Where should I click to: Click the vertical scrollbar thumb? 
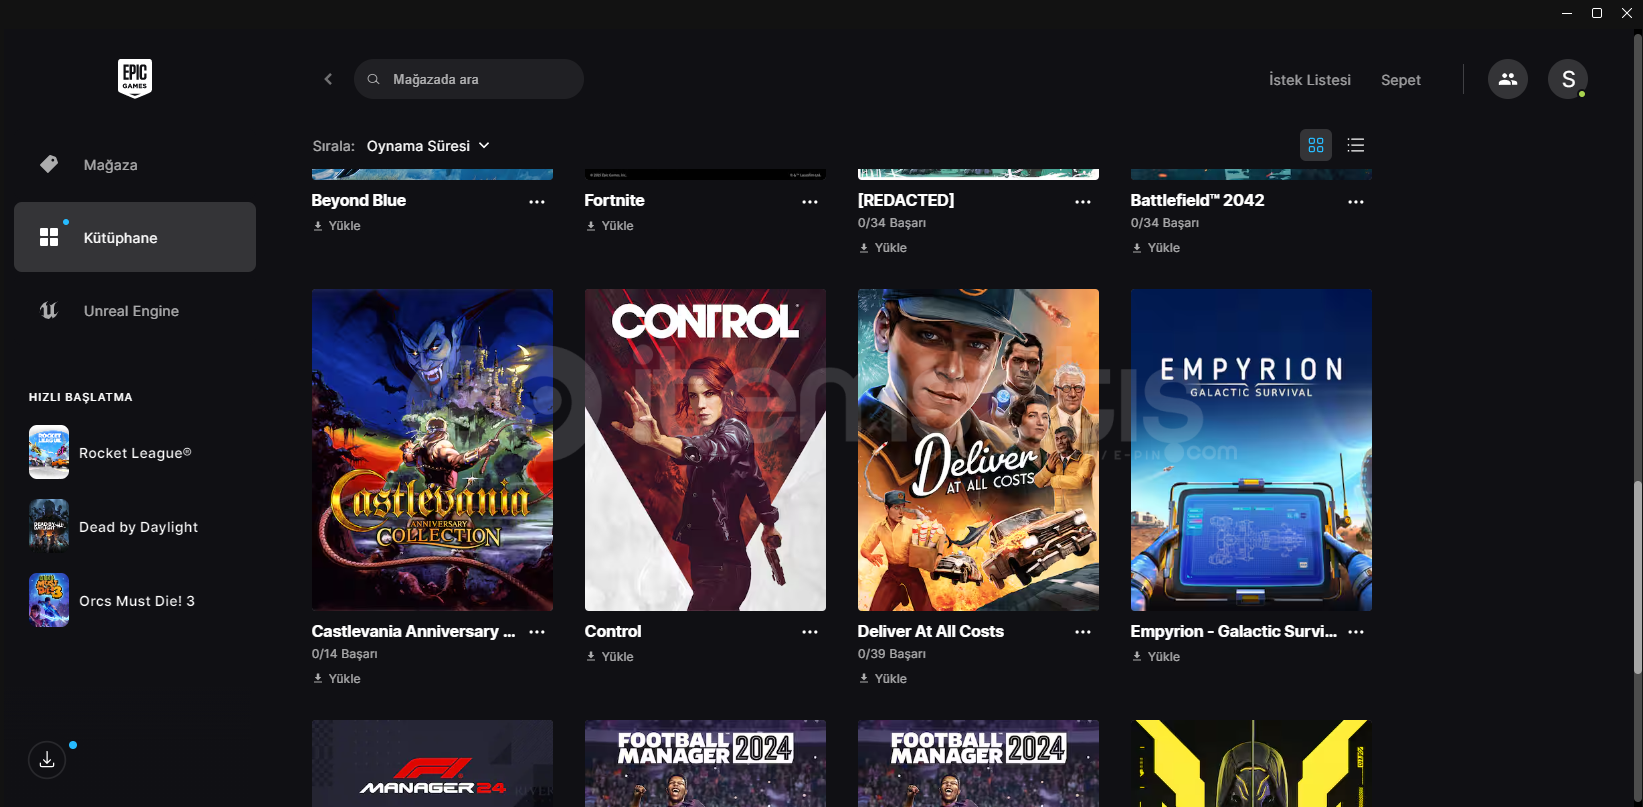click(1637, 577)
